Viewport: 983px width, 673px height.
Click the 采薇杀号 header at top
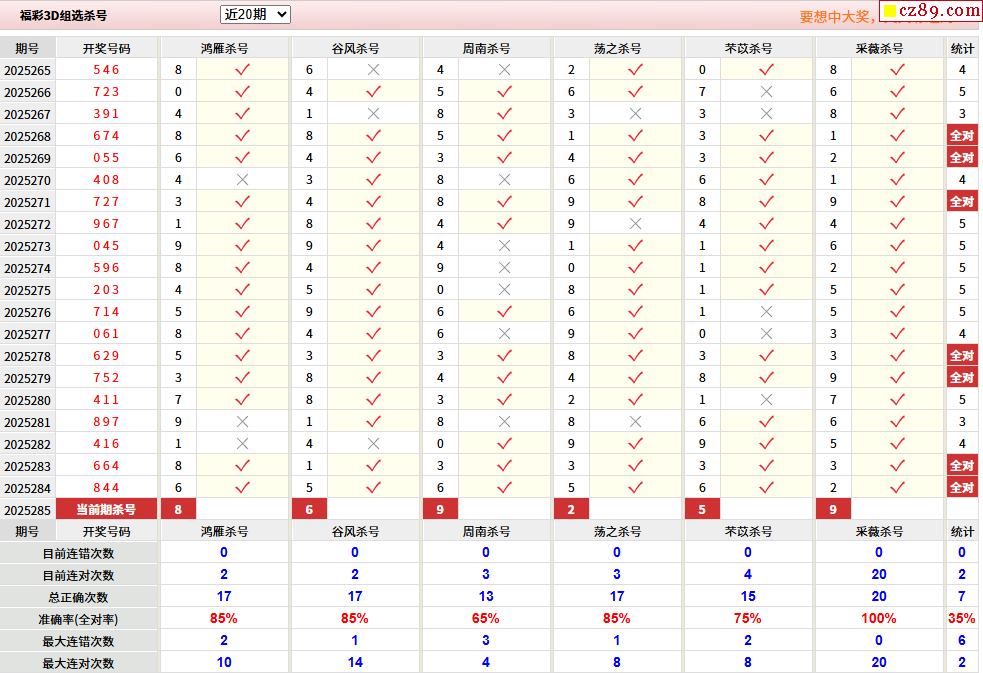pos(880,48)
